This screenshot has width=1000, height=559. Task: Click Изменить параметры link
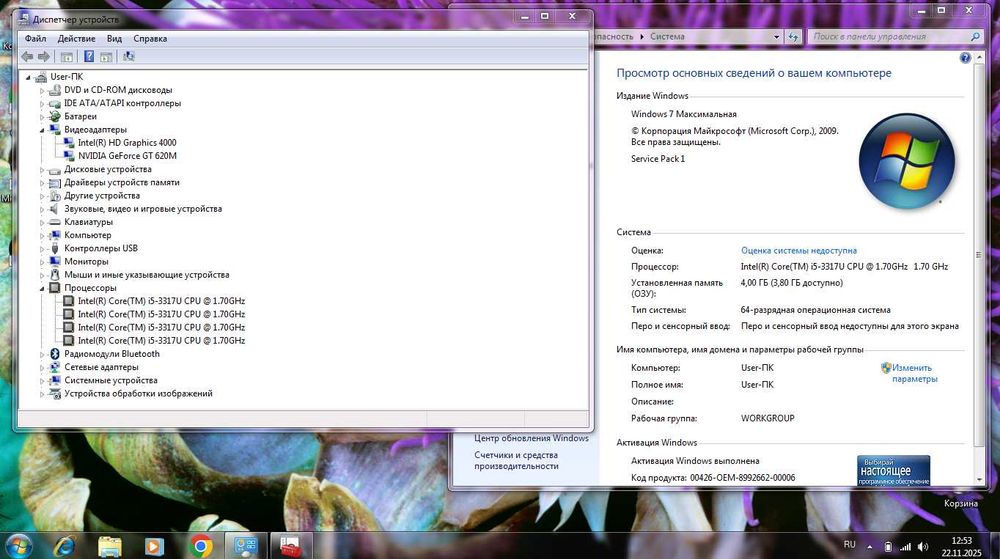pos(914,374)
